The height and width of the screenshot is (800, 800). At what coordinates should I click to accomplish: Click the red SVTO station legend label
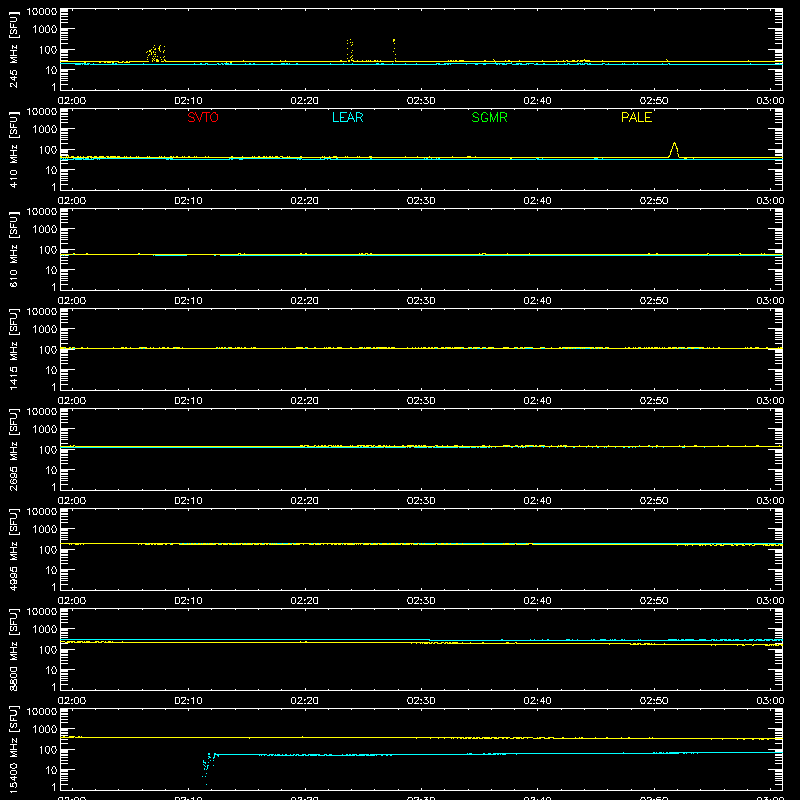pyautogui.click(x=203, y=117)
